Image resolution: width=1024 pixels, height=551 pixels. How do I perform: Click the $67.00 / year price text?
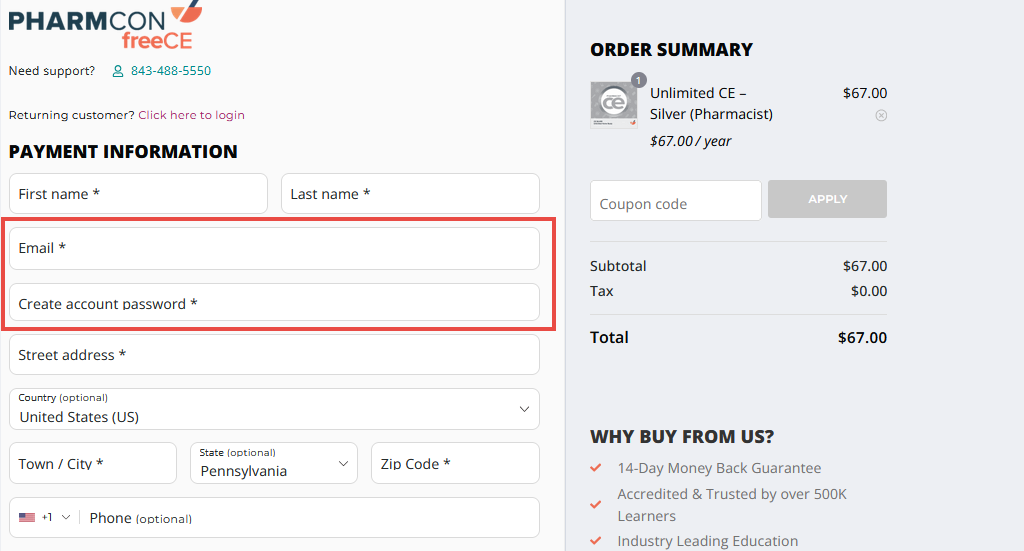point(690,141)
